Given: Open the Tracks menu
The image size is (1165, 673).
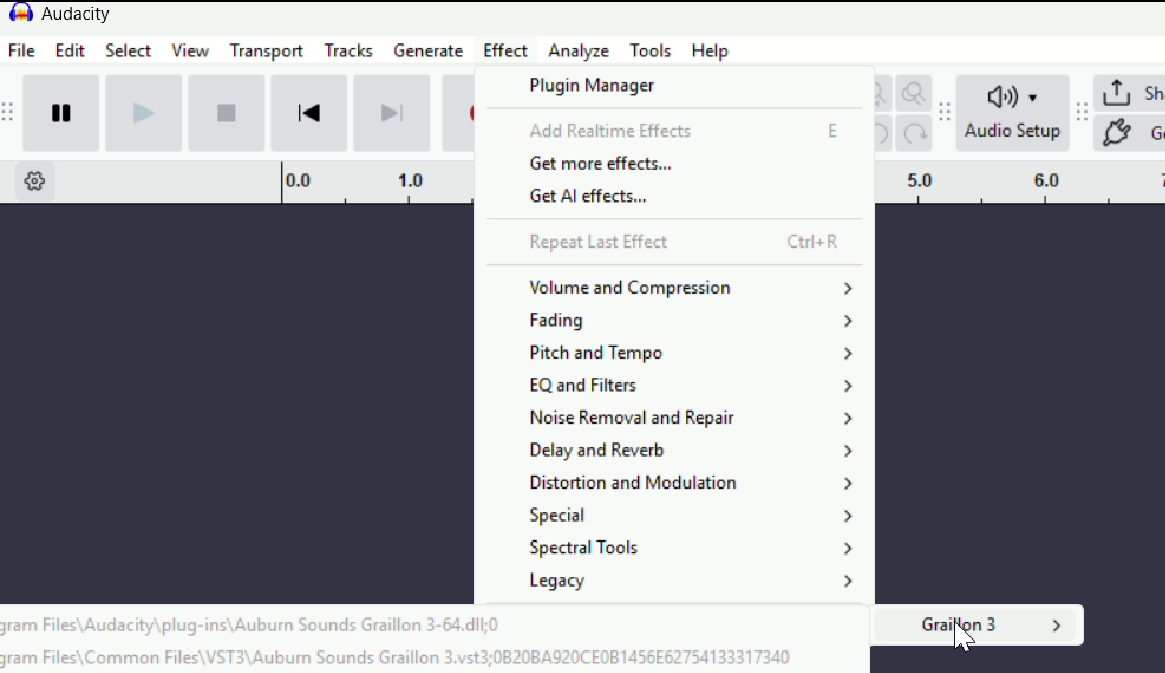Looking at the screenshot, I should [348, 51].
